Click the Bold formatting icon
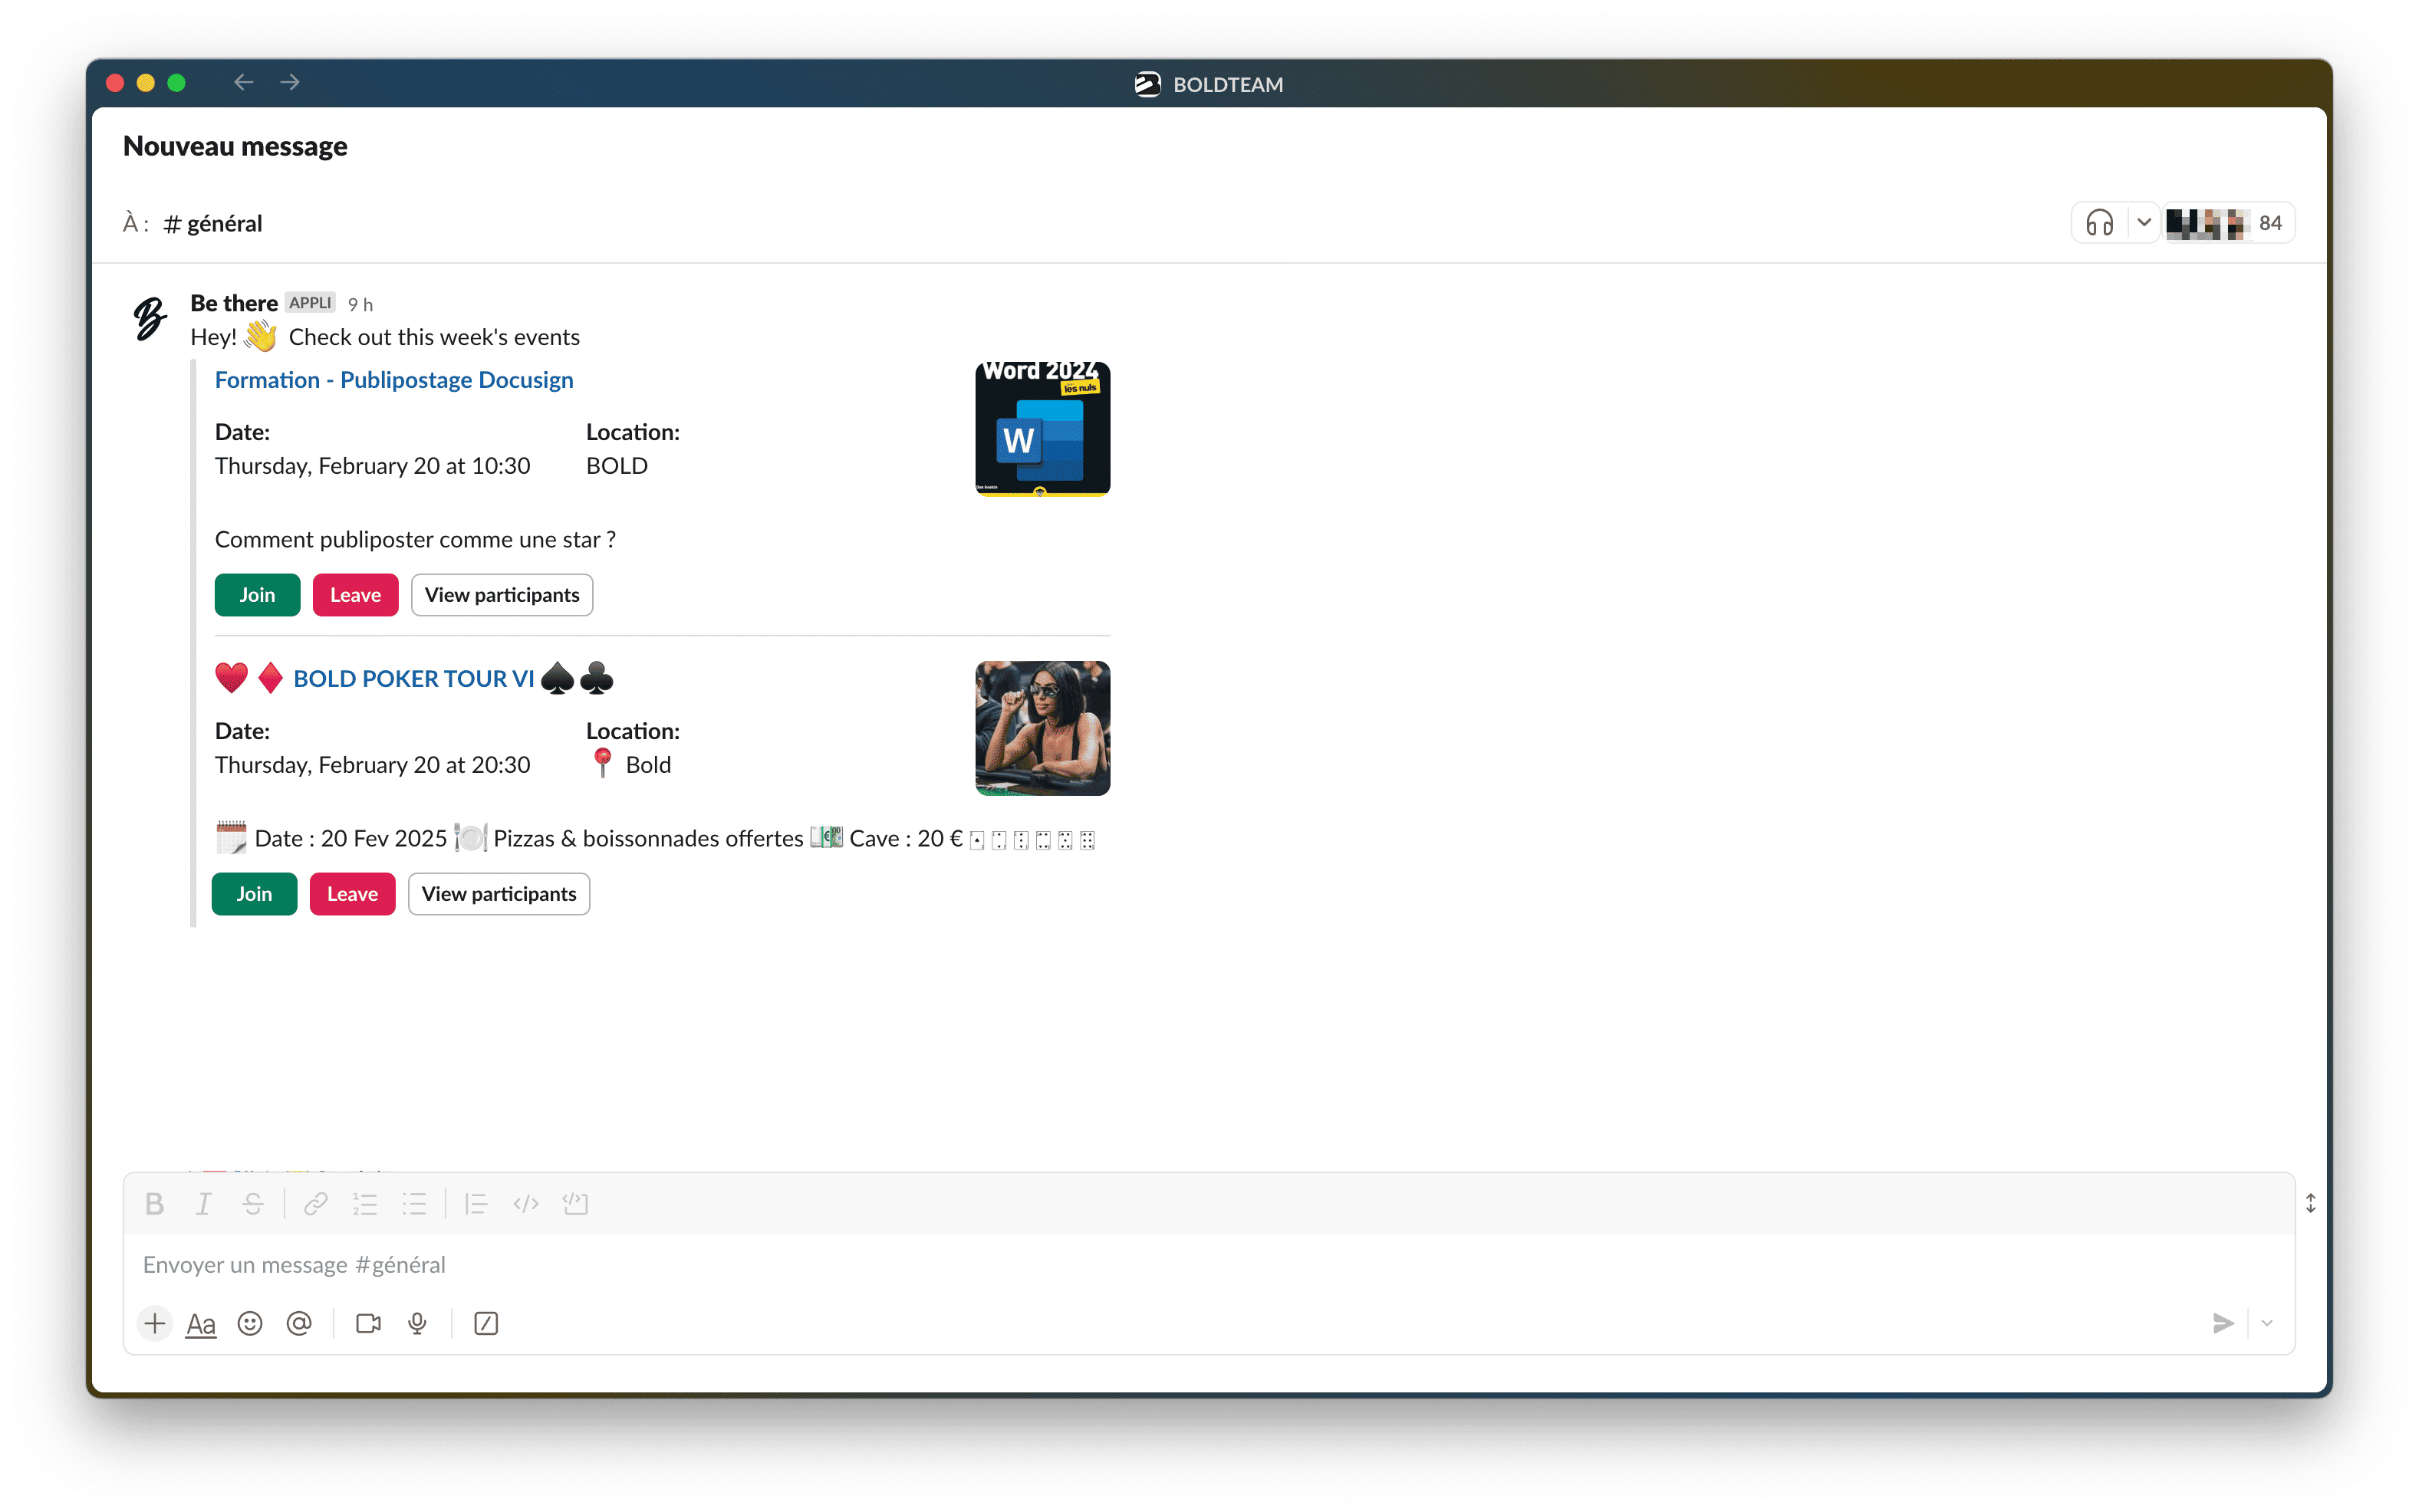Viewport: 2419px width, 1512px height. point(155,1204)
